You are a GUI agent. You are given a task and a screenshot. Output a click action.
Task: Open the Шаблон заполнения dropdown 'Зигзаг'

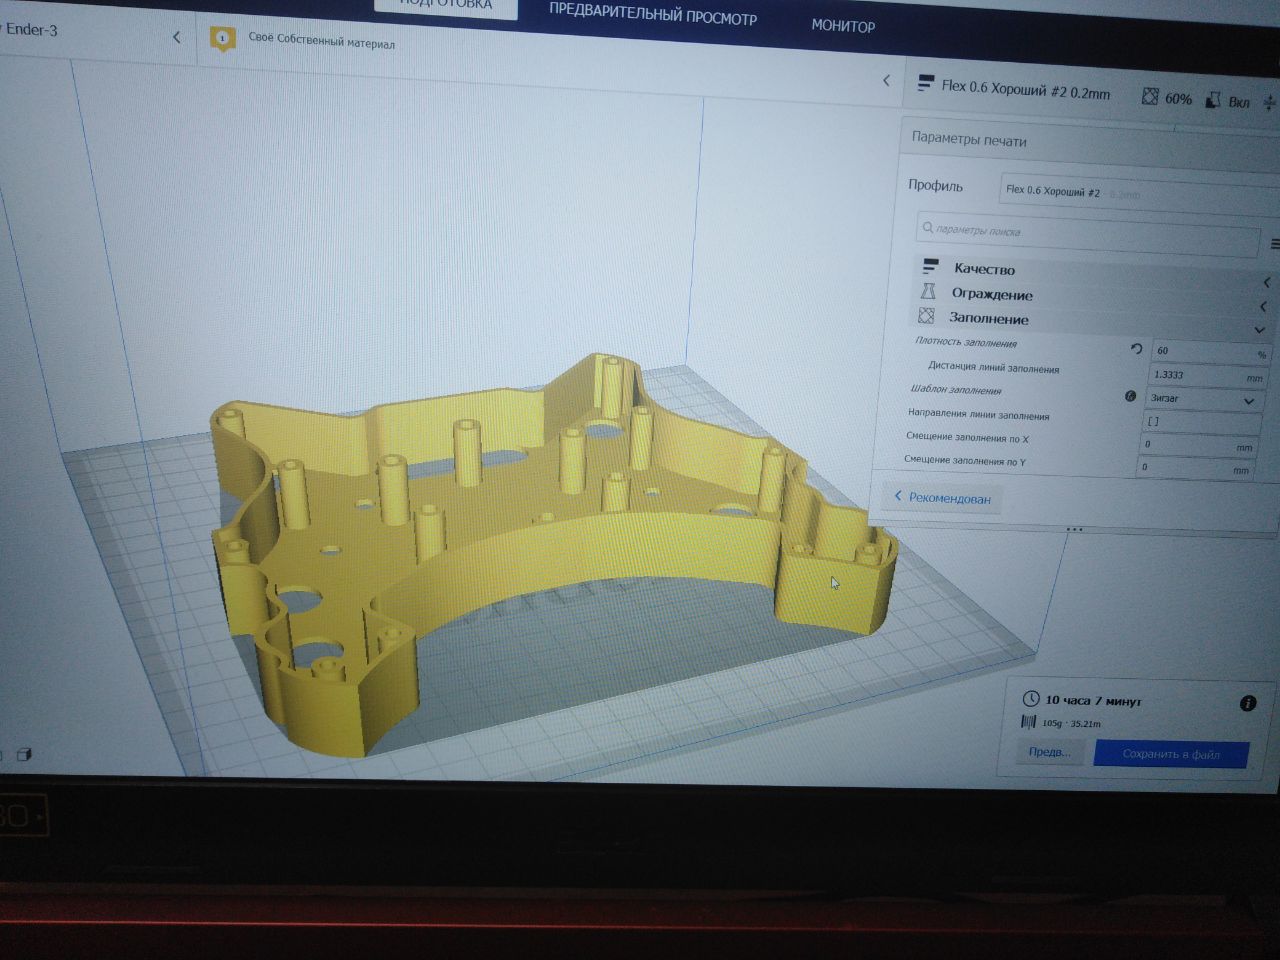pos(1203,400)
